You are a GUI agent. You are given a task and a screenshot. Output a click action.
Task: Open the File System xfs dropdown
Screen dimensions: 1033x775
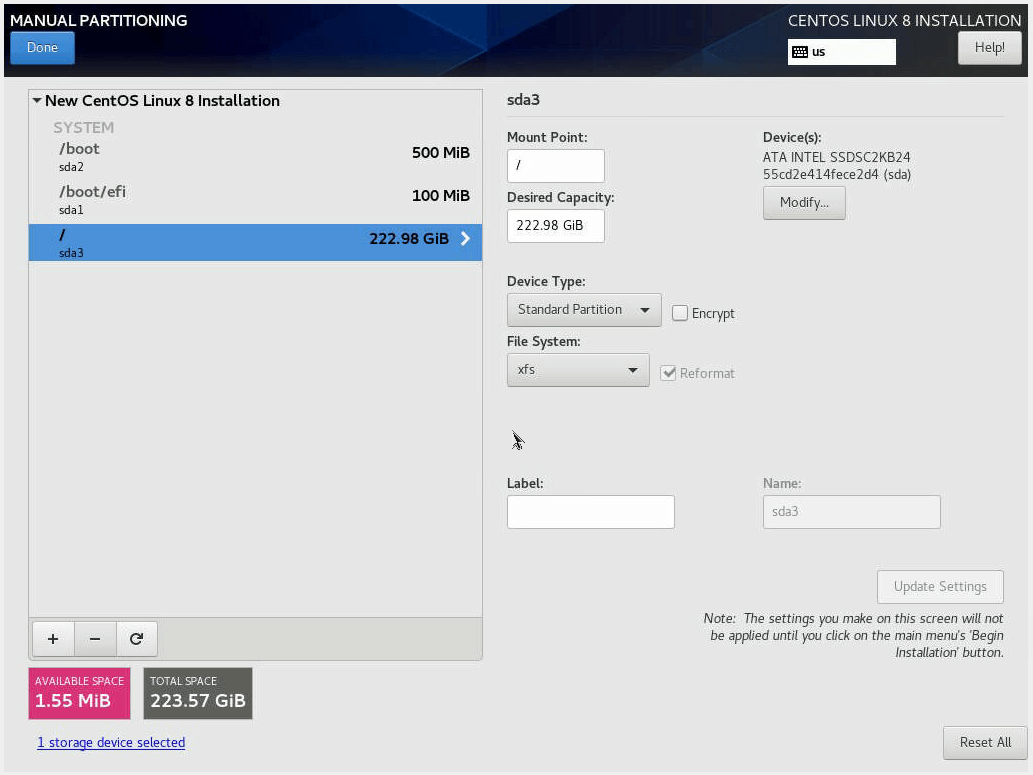pos(578,370)
